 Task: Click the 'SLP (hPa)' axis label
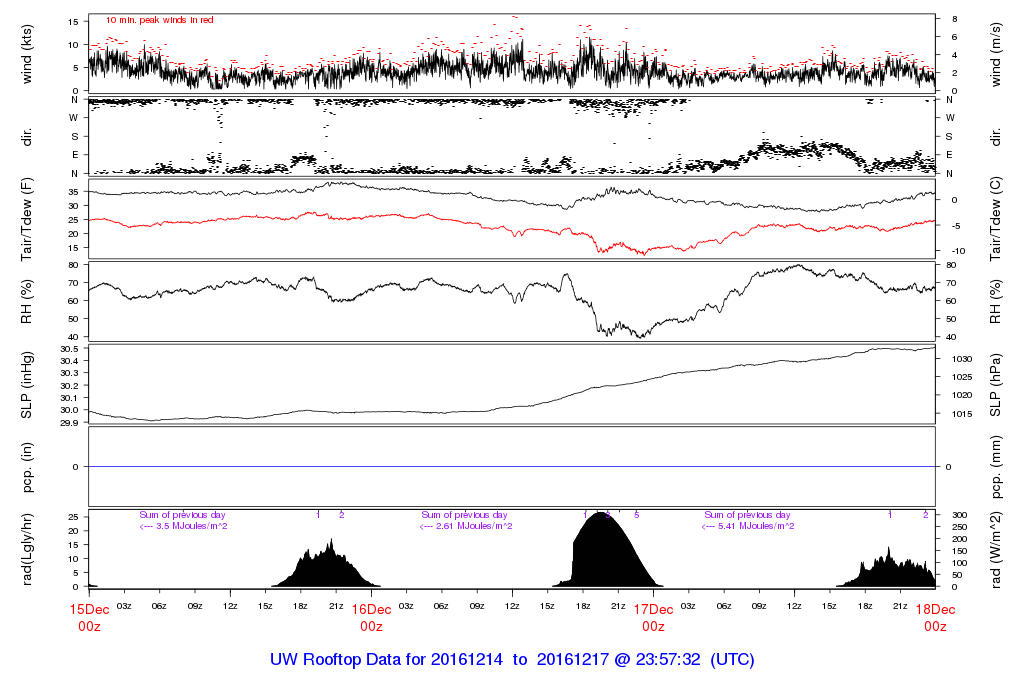997,384
